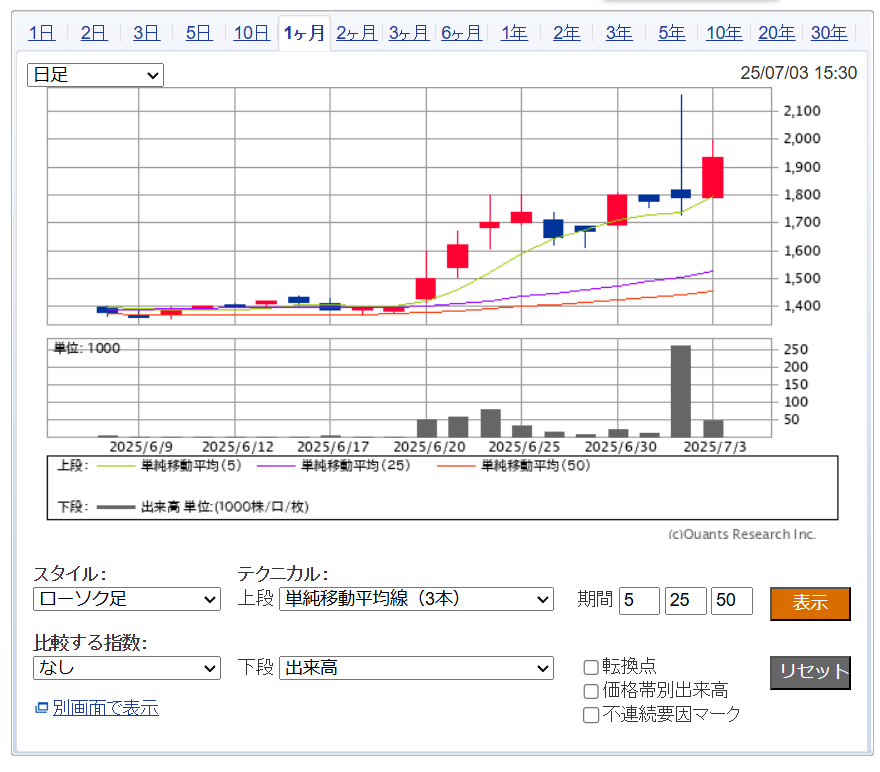880x772 pixels.
Task: Open the 日足 candle interval dropdown
Action: pos(95,75)
